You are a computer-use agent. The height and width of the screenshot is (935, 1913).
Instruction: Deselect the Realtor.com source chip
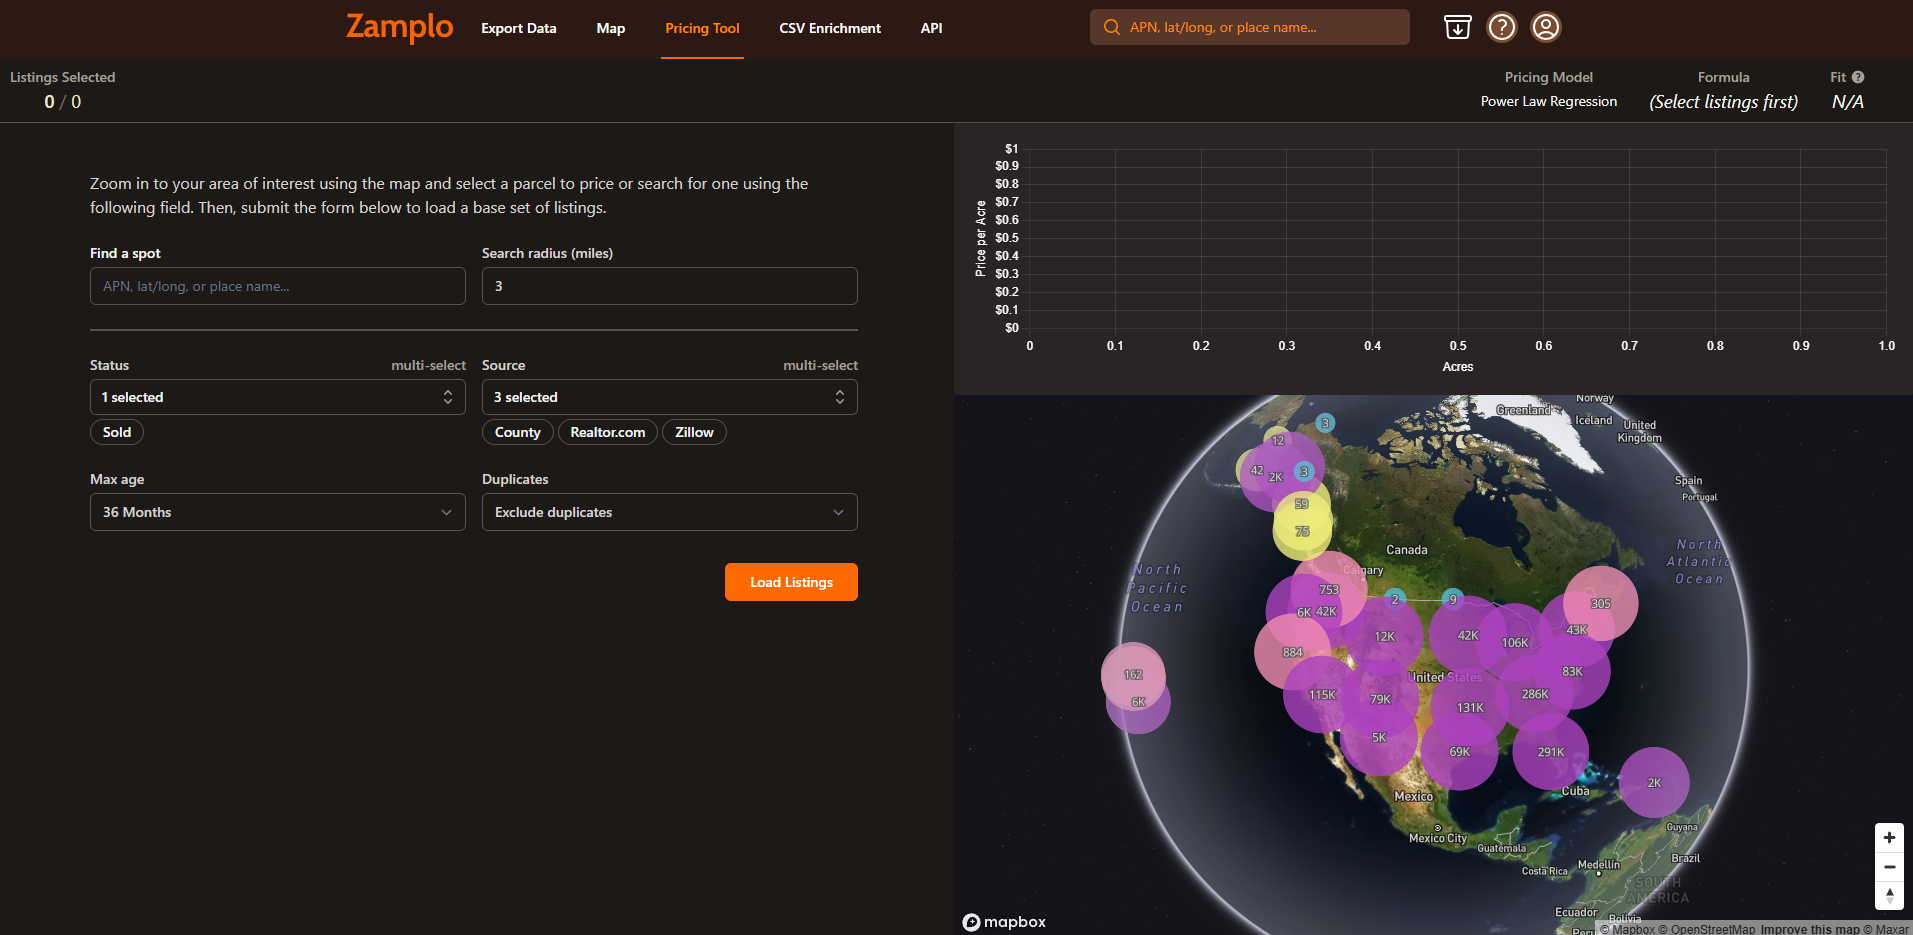point(607,432)
